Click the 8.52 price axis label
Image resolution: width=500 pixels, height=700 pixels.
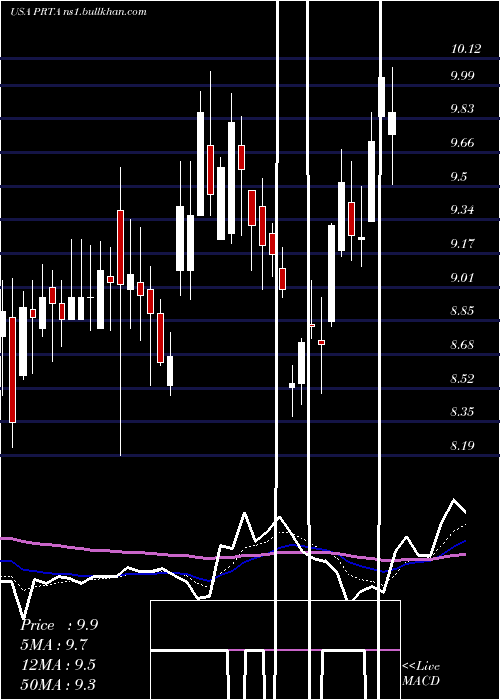coord(462,379)
